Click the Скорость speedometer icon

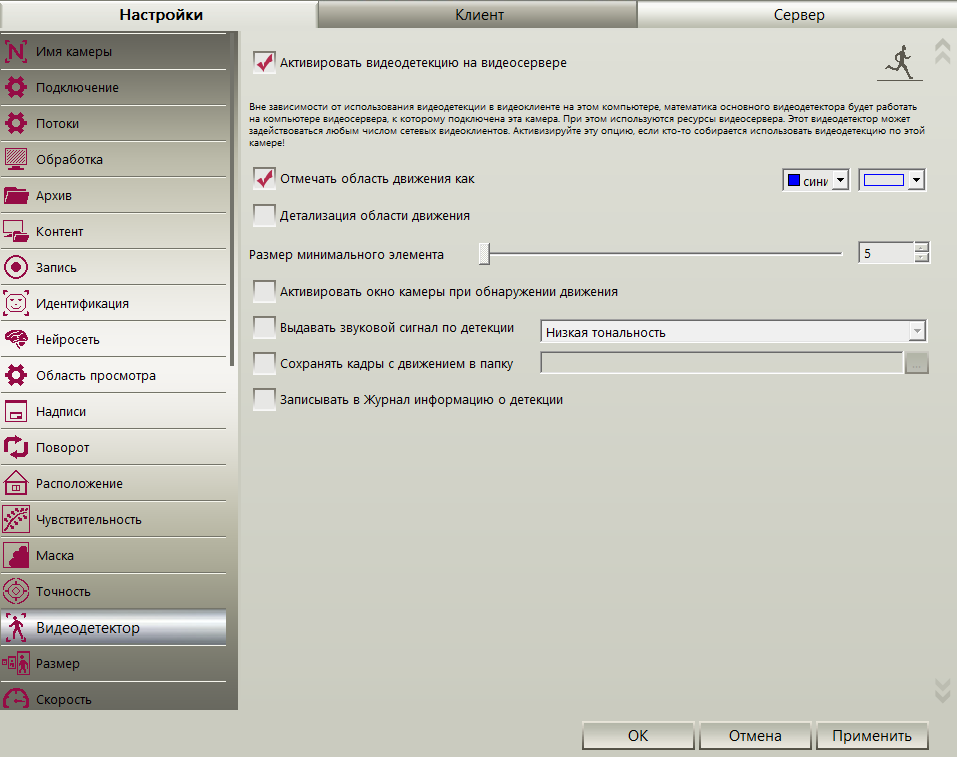click(x=16, y=699)
